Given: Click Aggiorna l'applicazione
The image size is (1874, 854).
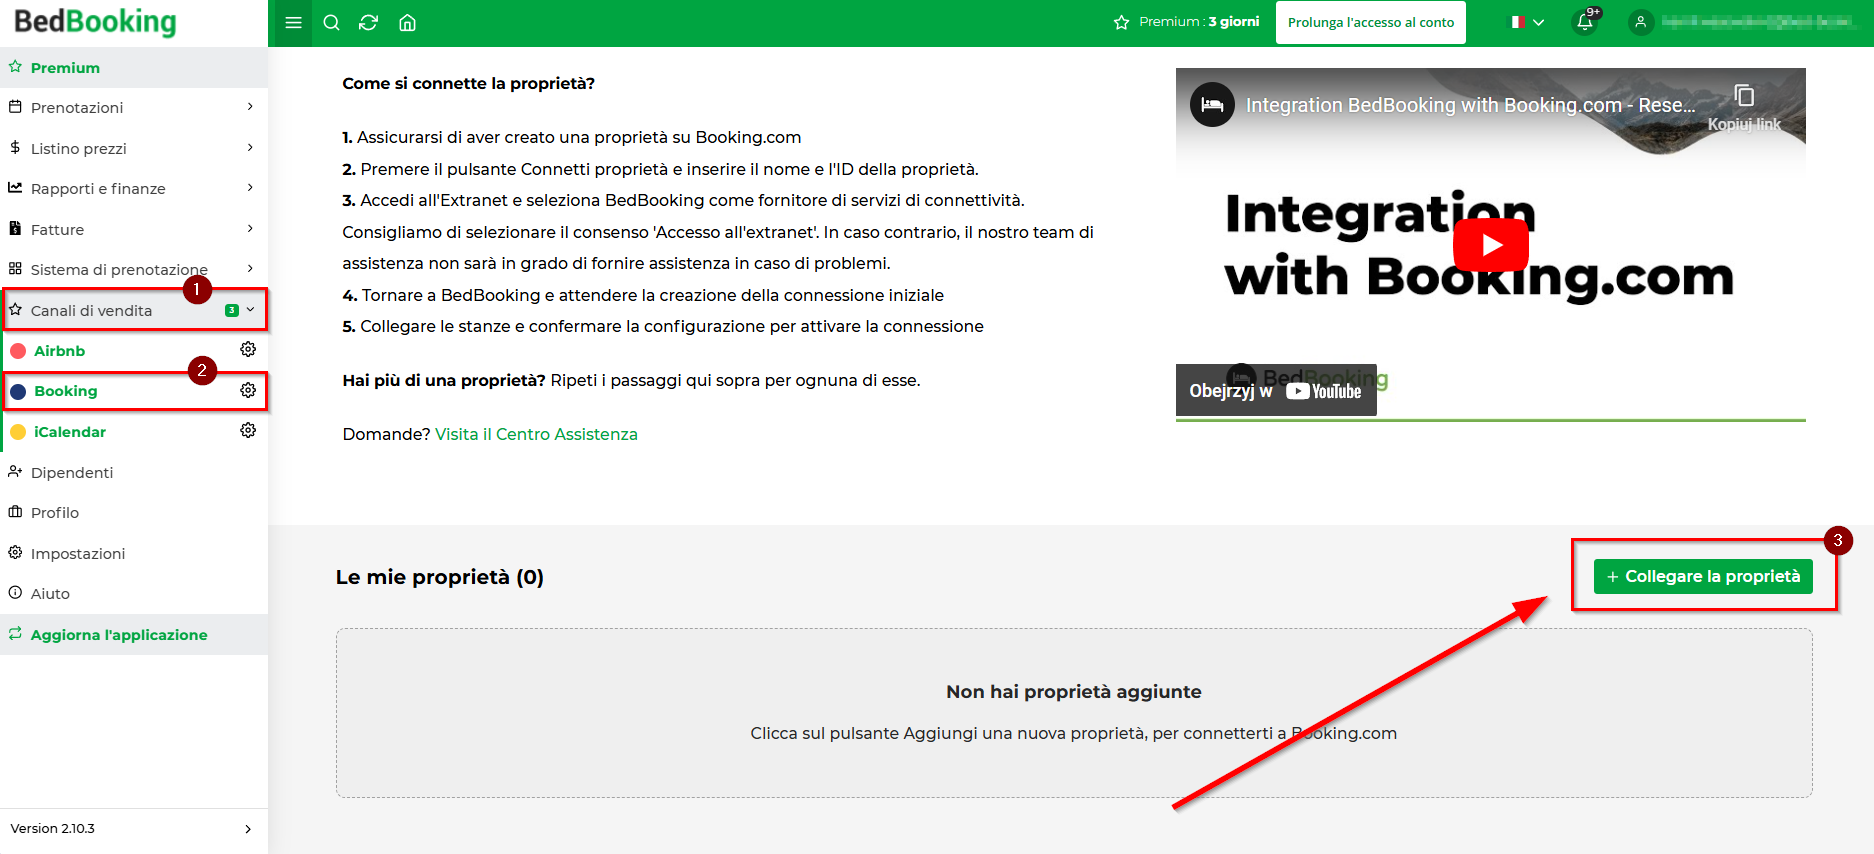Looking at the screenshot, I should coord(134,634).
